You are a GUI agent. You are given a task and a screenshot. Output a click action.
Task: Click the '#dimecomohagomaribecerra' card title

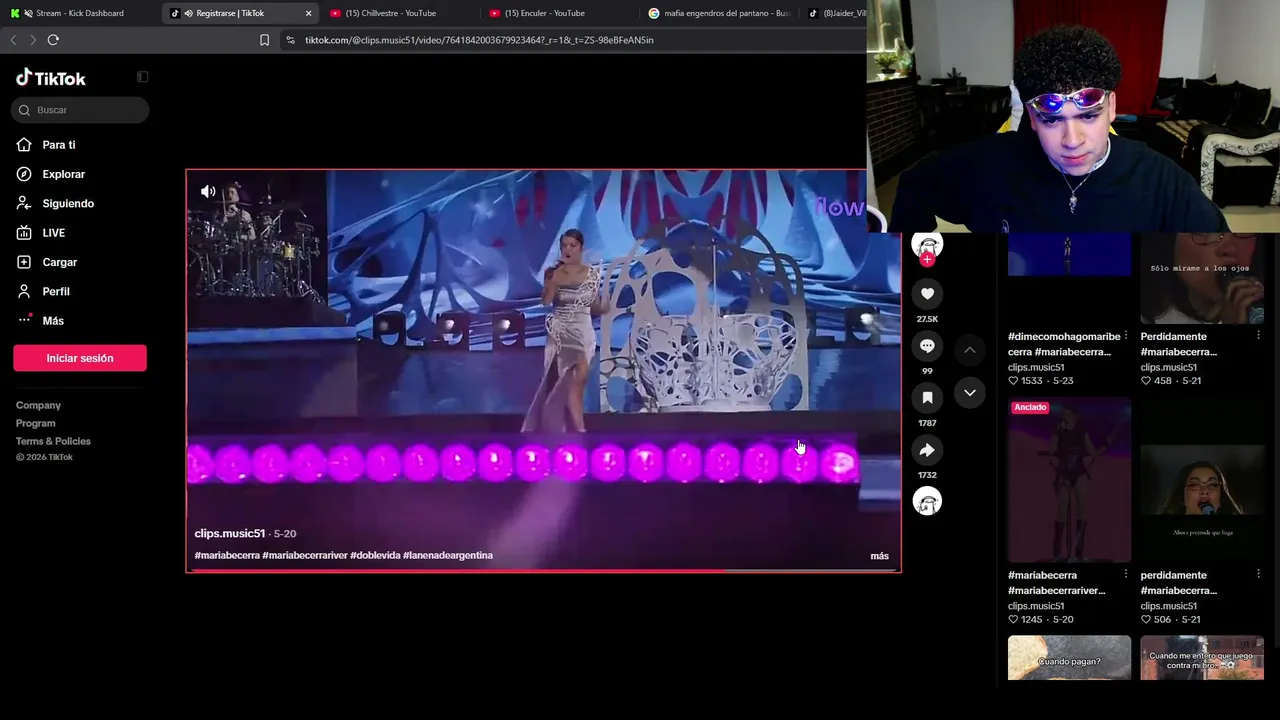pyautogui.click(x=1064, y=344)
